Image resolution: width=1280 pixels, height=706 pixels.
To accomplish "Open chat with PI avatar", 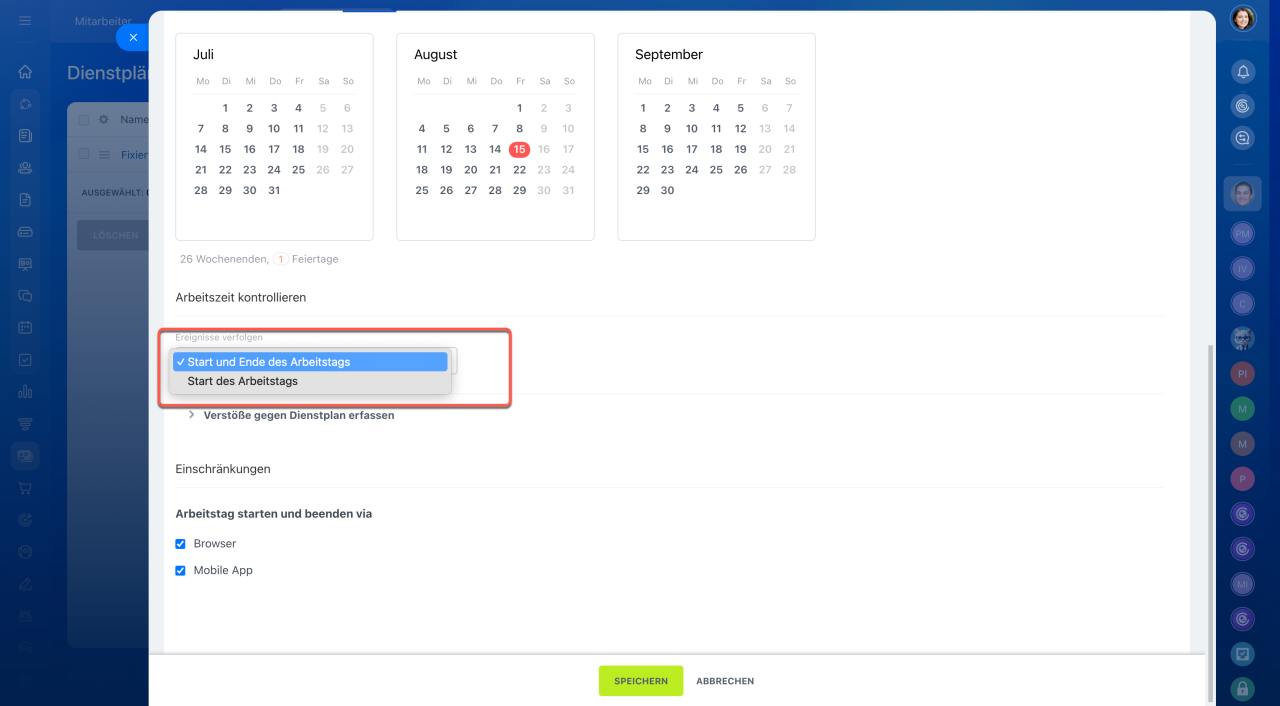I will (1243, 373).
